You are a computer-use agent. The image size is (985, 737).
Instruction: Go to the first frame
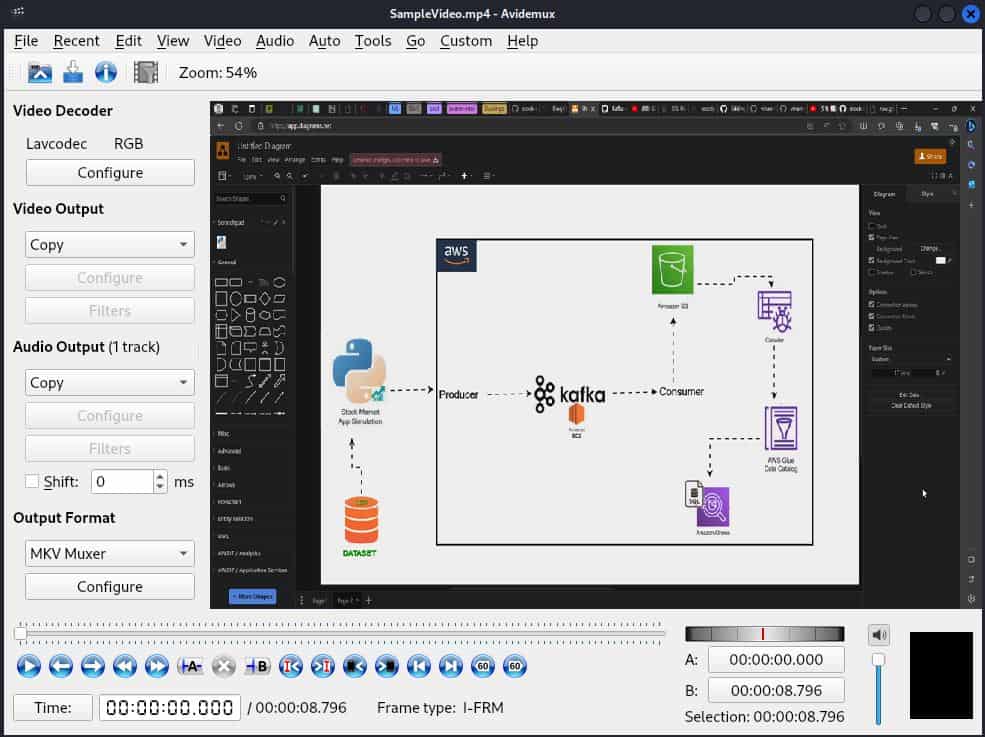click(419, 666)
